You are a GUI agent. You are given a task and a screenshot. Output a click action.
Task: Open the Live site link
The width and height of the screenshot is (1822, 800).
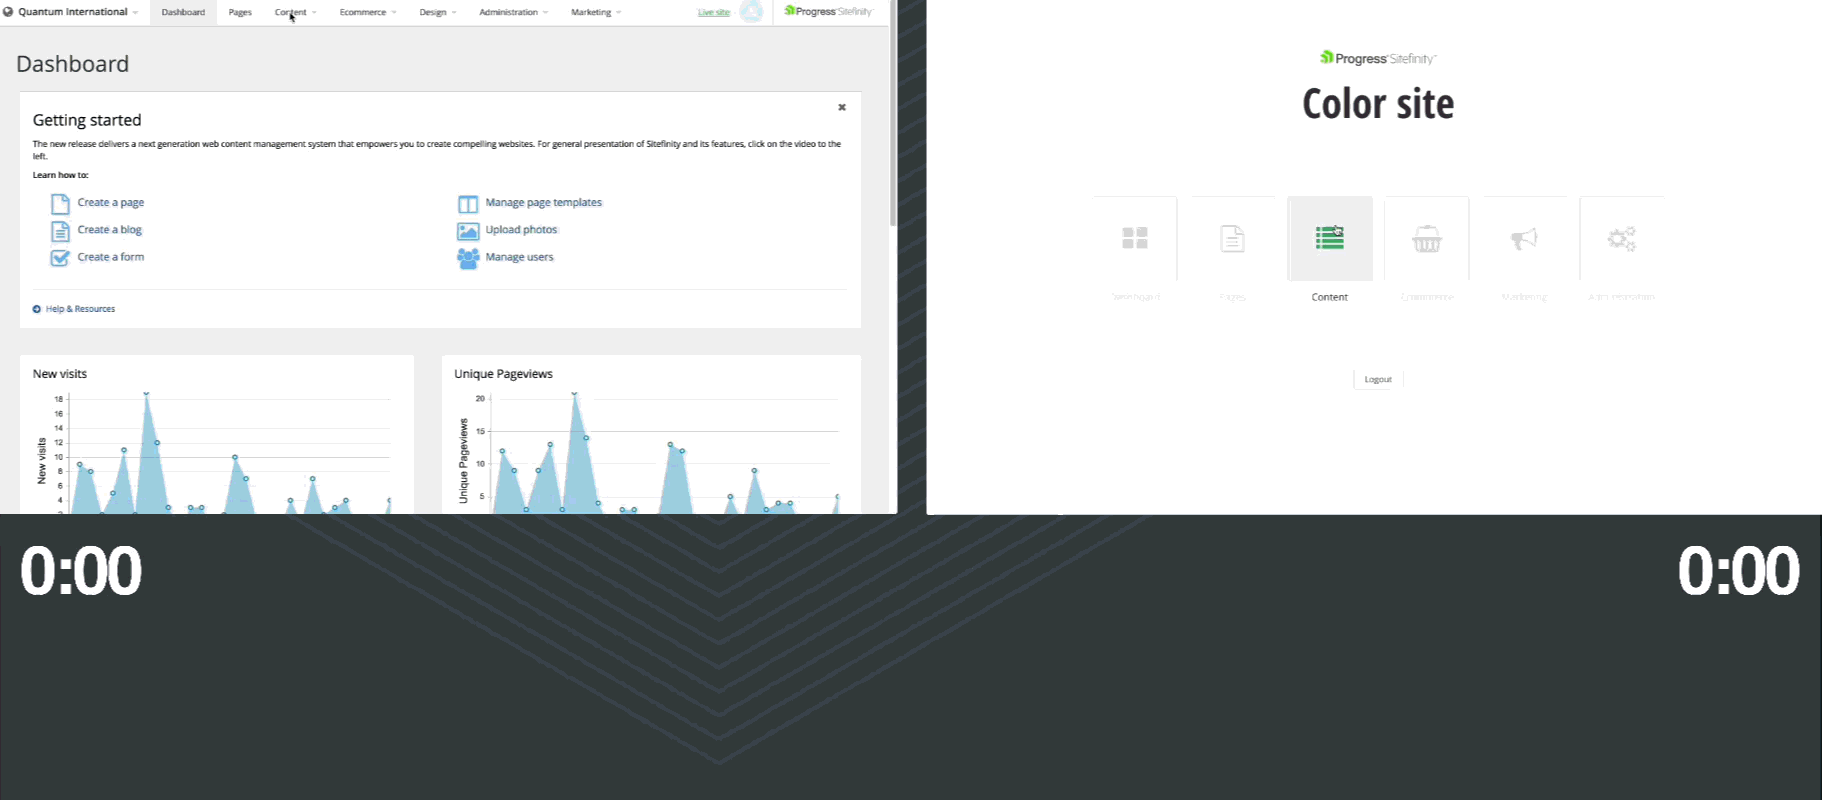tap(713, 12)
